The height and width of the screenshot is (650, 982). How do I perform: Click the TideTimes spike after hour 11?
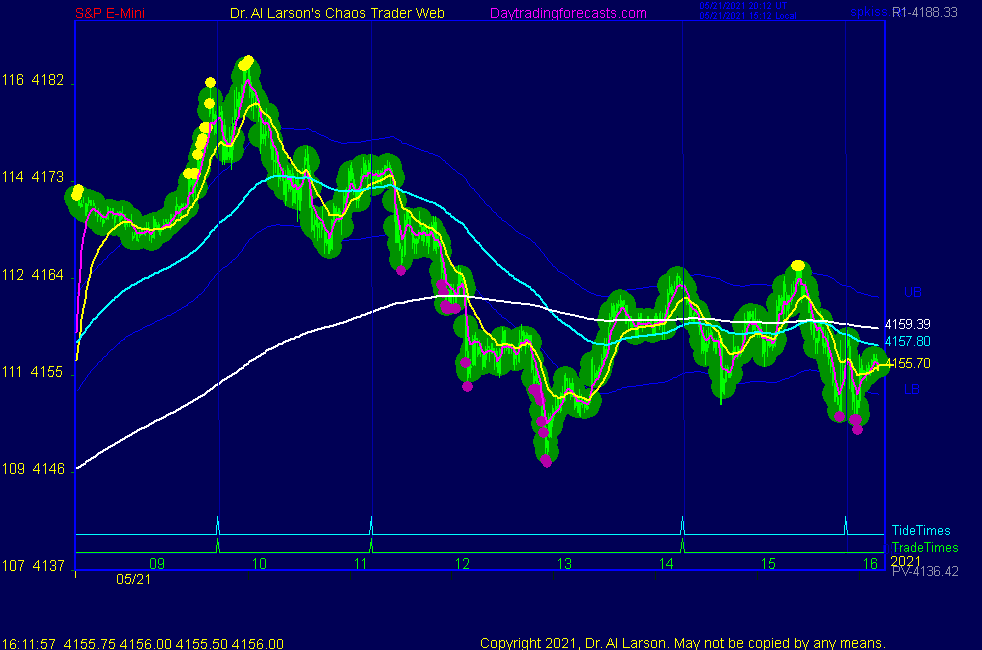coord(371,525)
